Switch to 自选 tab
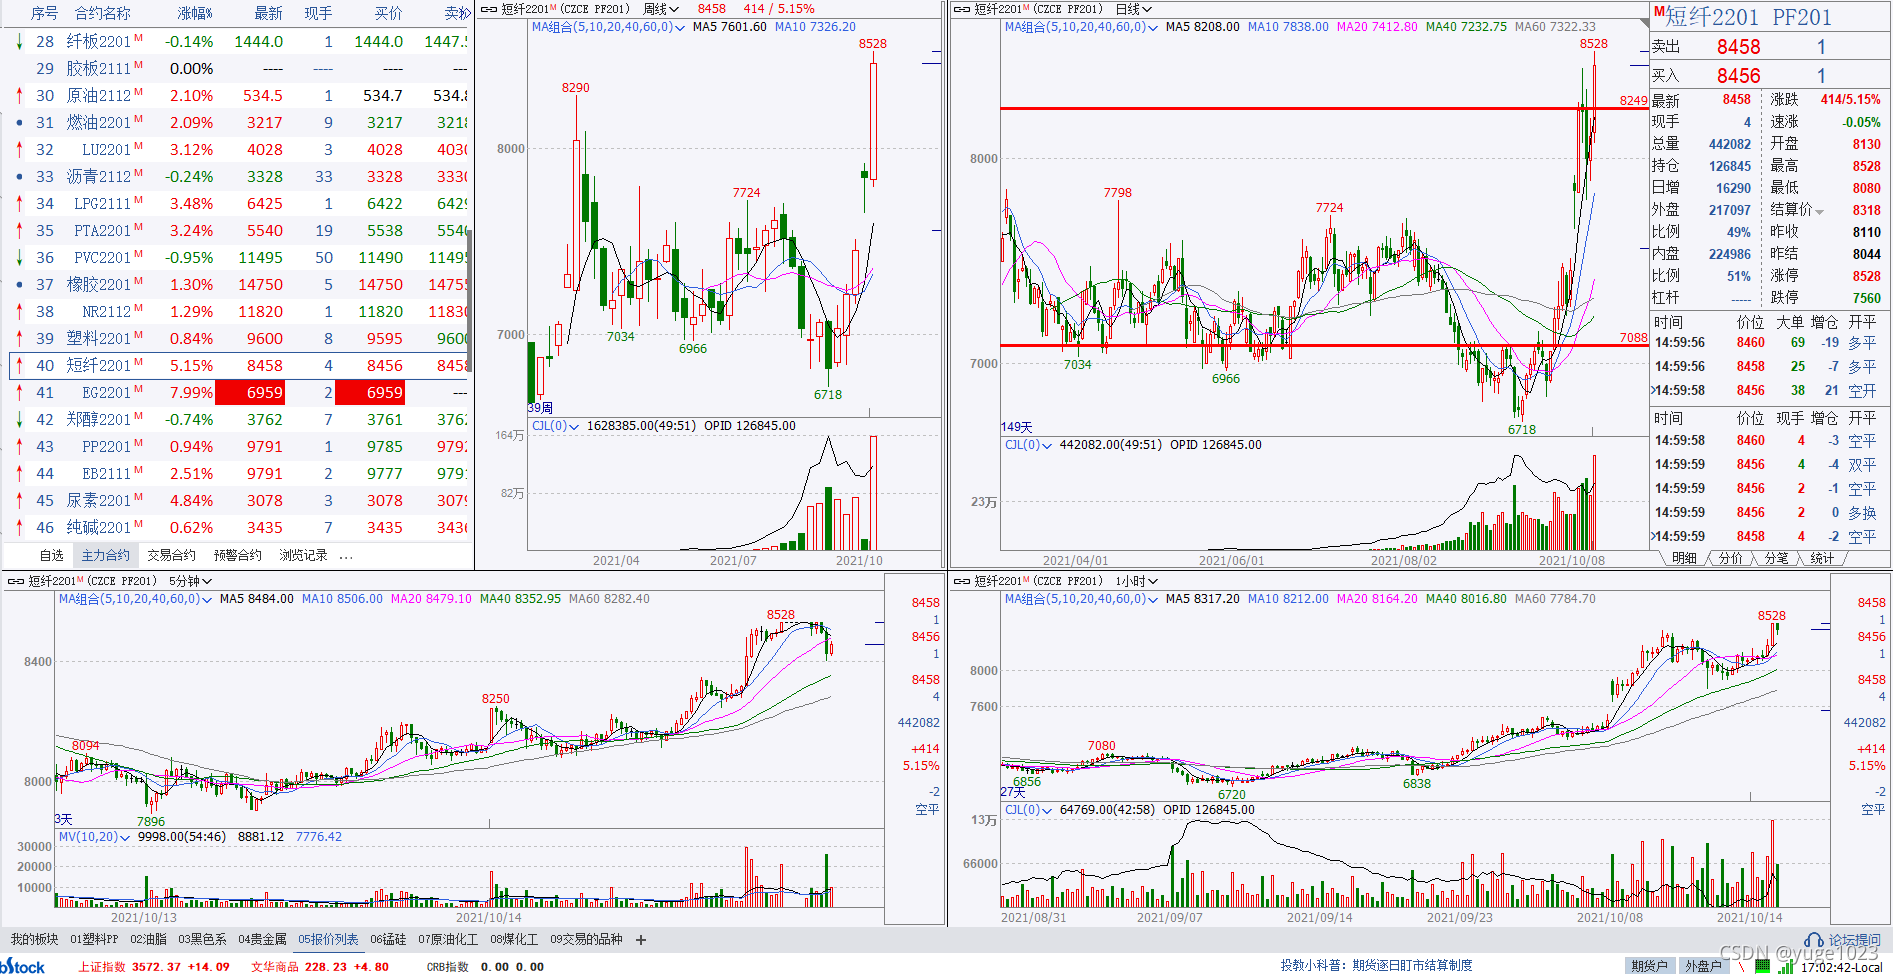Viewport: 1893px width, 974px height. [x=52, y=556]
